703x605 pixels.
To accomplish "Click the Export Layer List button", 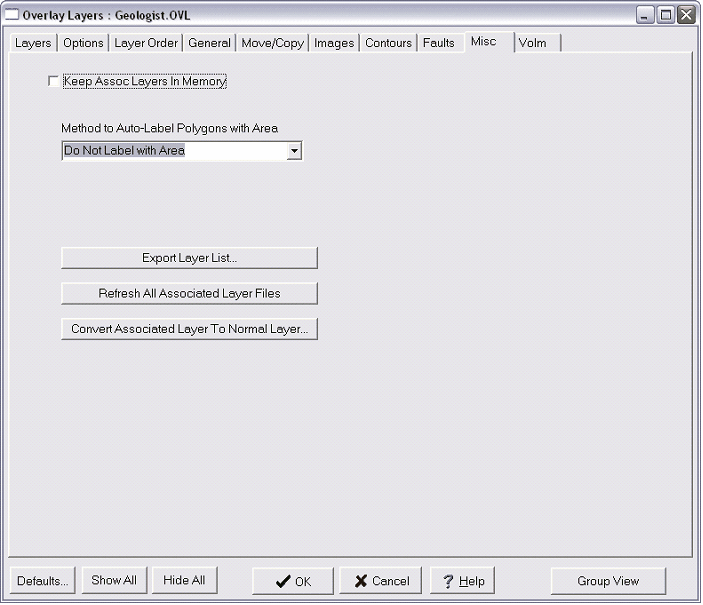I will click(x=189, y=258).
